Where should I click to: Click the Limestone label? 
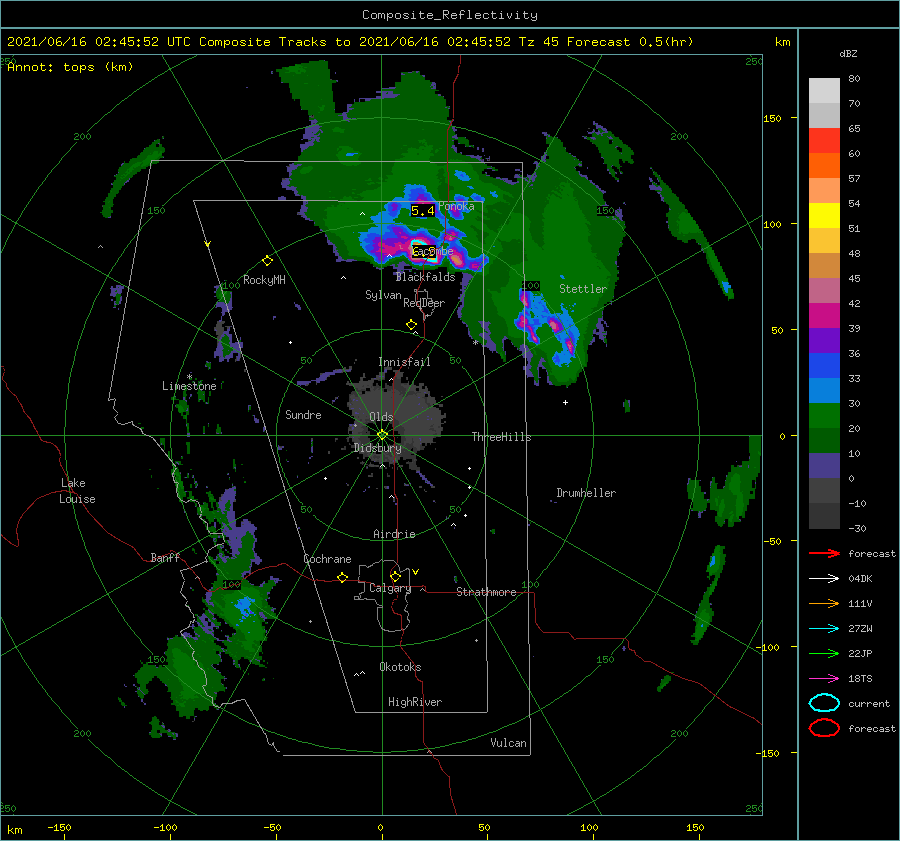(x=189, y=386)
